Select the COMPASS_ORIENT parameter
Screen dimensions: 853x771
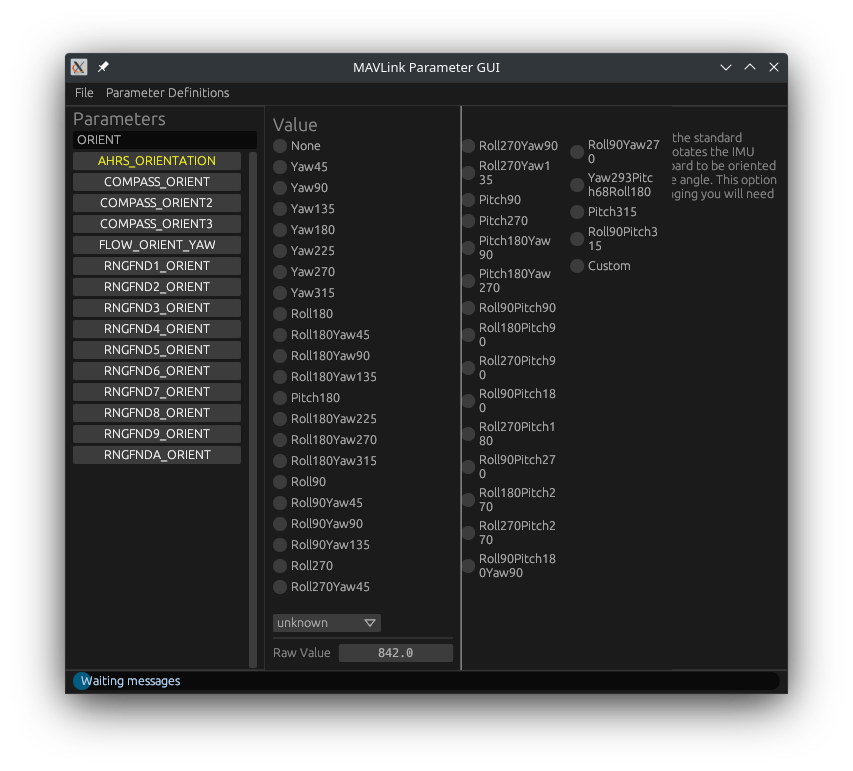156,181
